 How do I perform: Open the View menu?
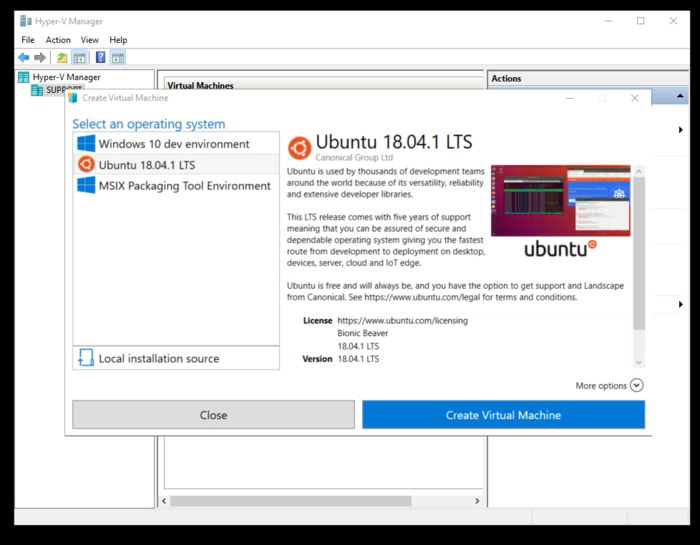click(x=90, y=40)
